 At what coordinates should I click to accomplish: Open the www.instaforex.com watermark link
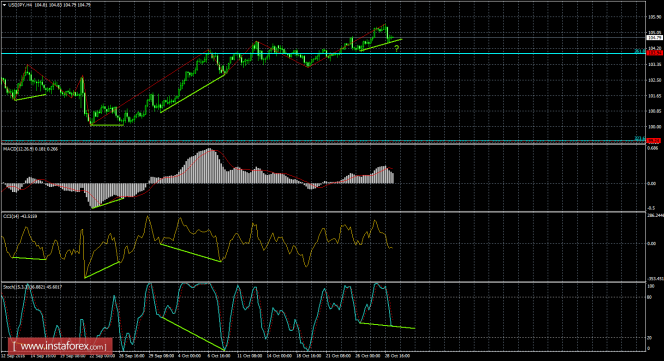click(60, 346)
